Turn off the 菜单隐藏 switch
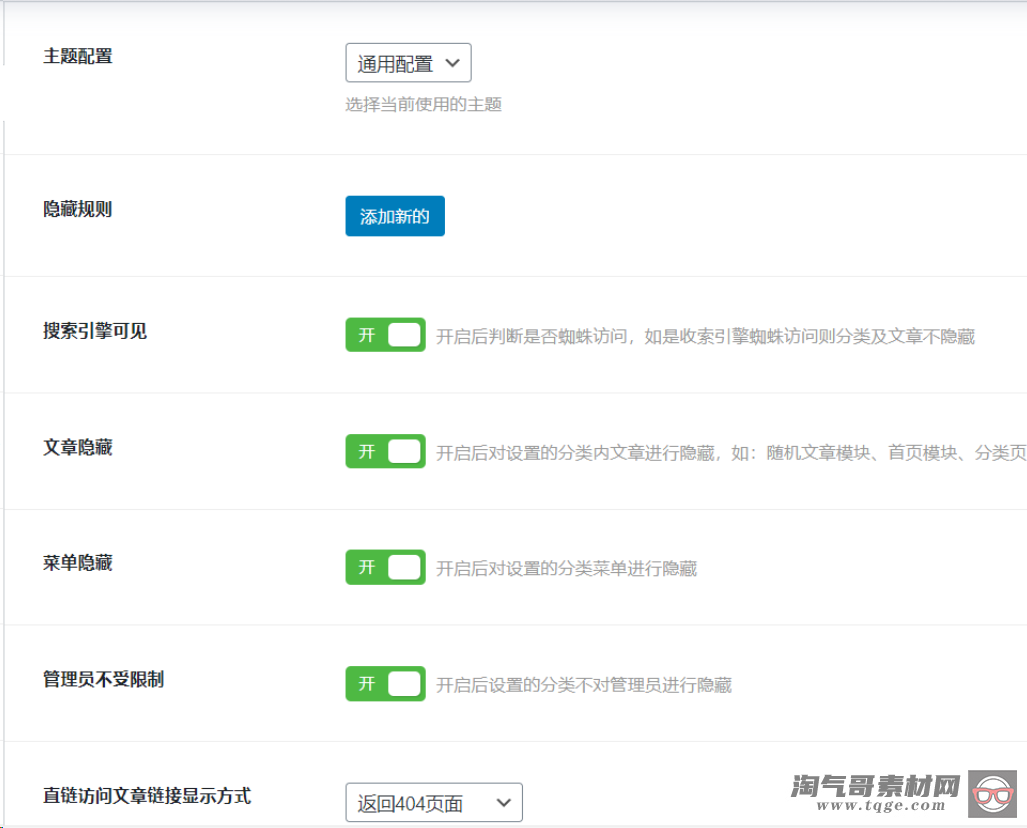This screenshot has height=828, width=1027. [385, 567]
